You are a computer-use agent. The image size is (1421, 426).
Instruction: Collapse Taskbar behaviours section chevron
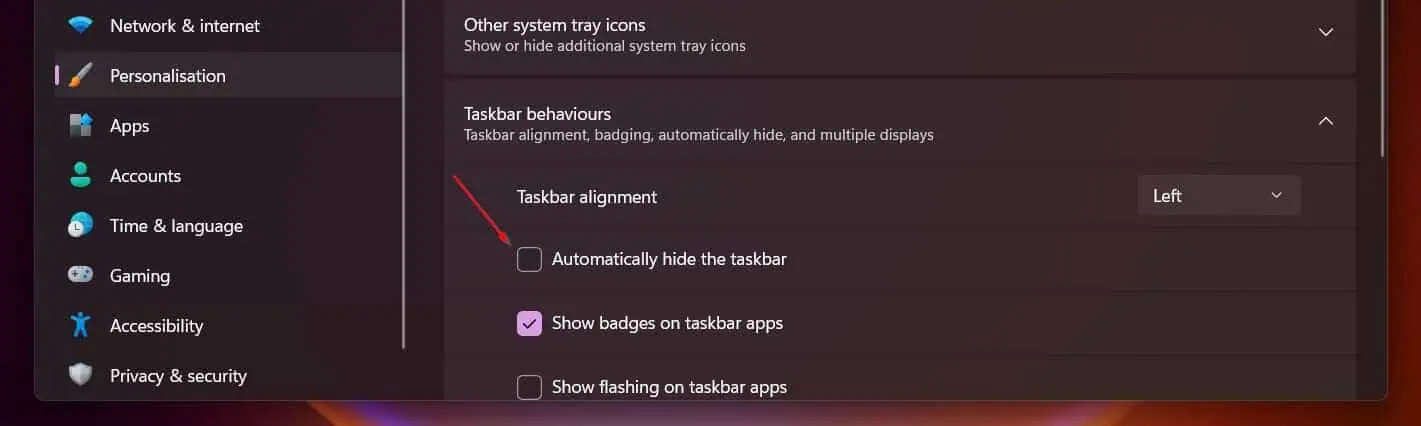[x=1326, y=121]
